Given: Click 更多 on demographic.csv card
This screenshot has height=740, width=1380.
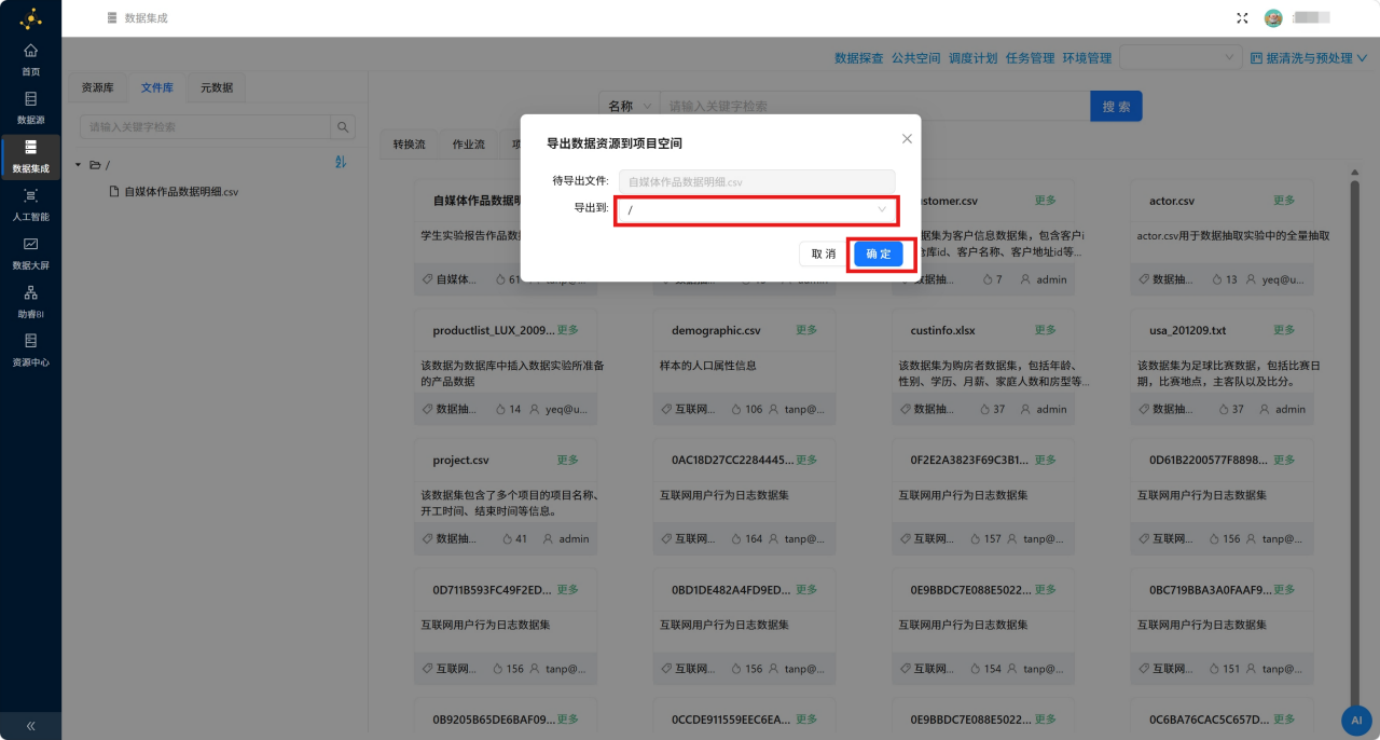Looking at the screenshot, I should [x=807, y=330].
